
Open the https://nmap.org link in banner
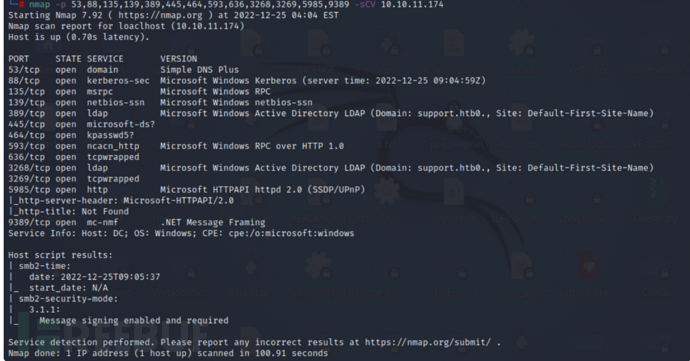point(160,15)
